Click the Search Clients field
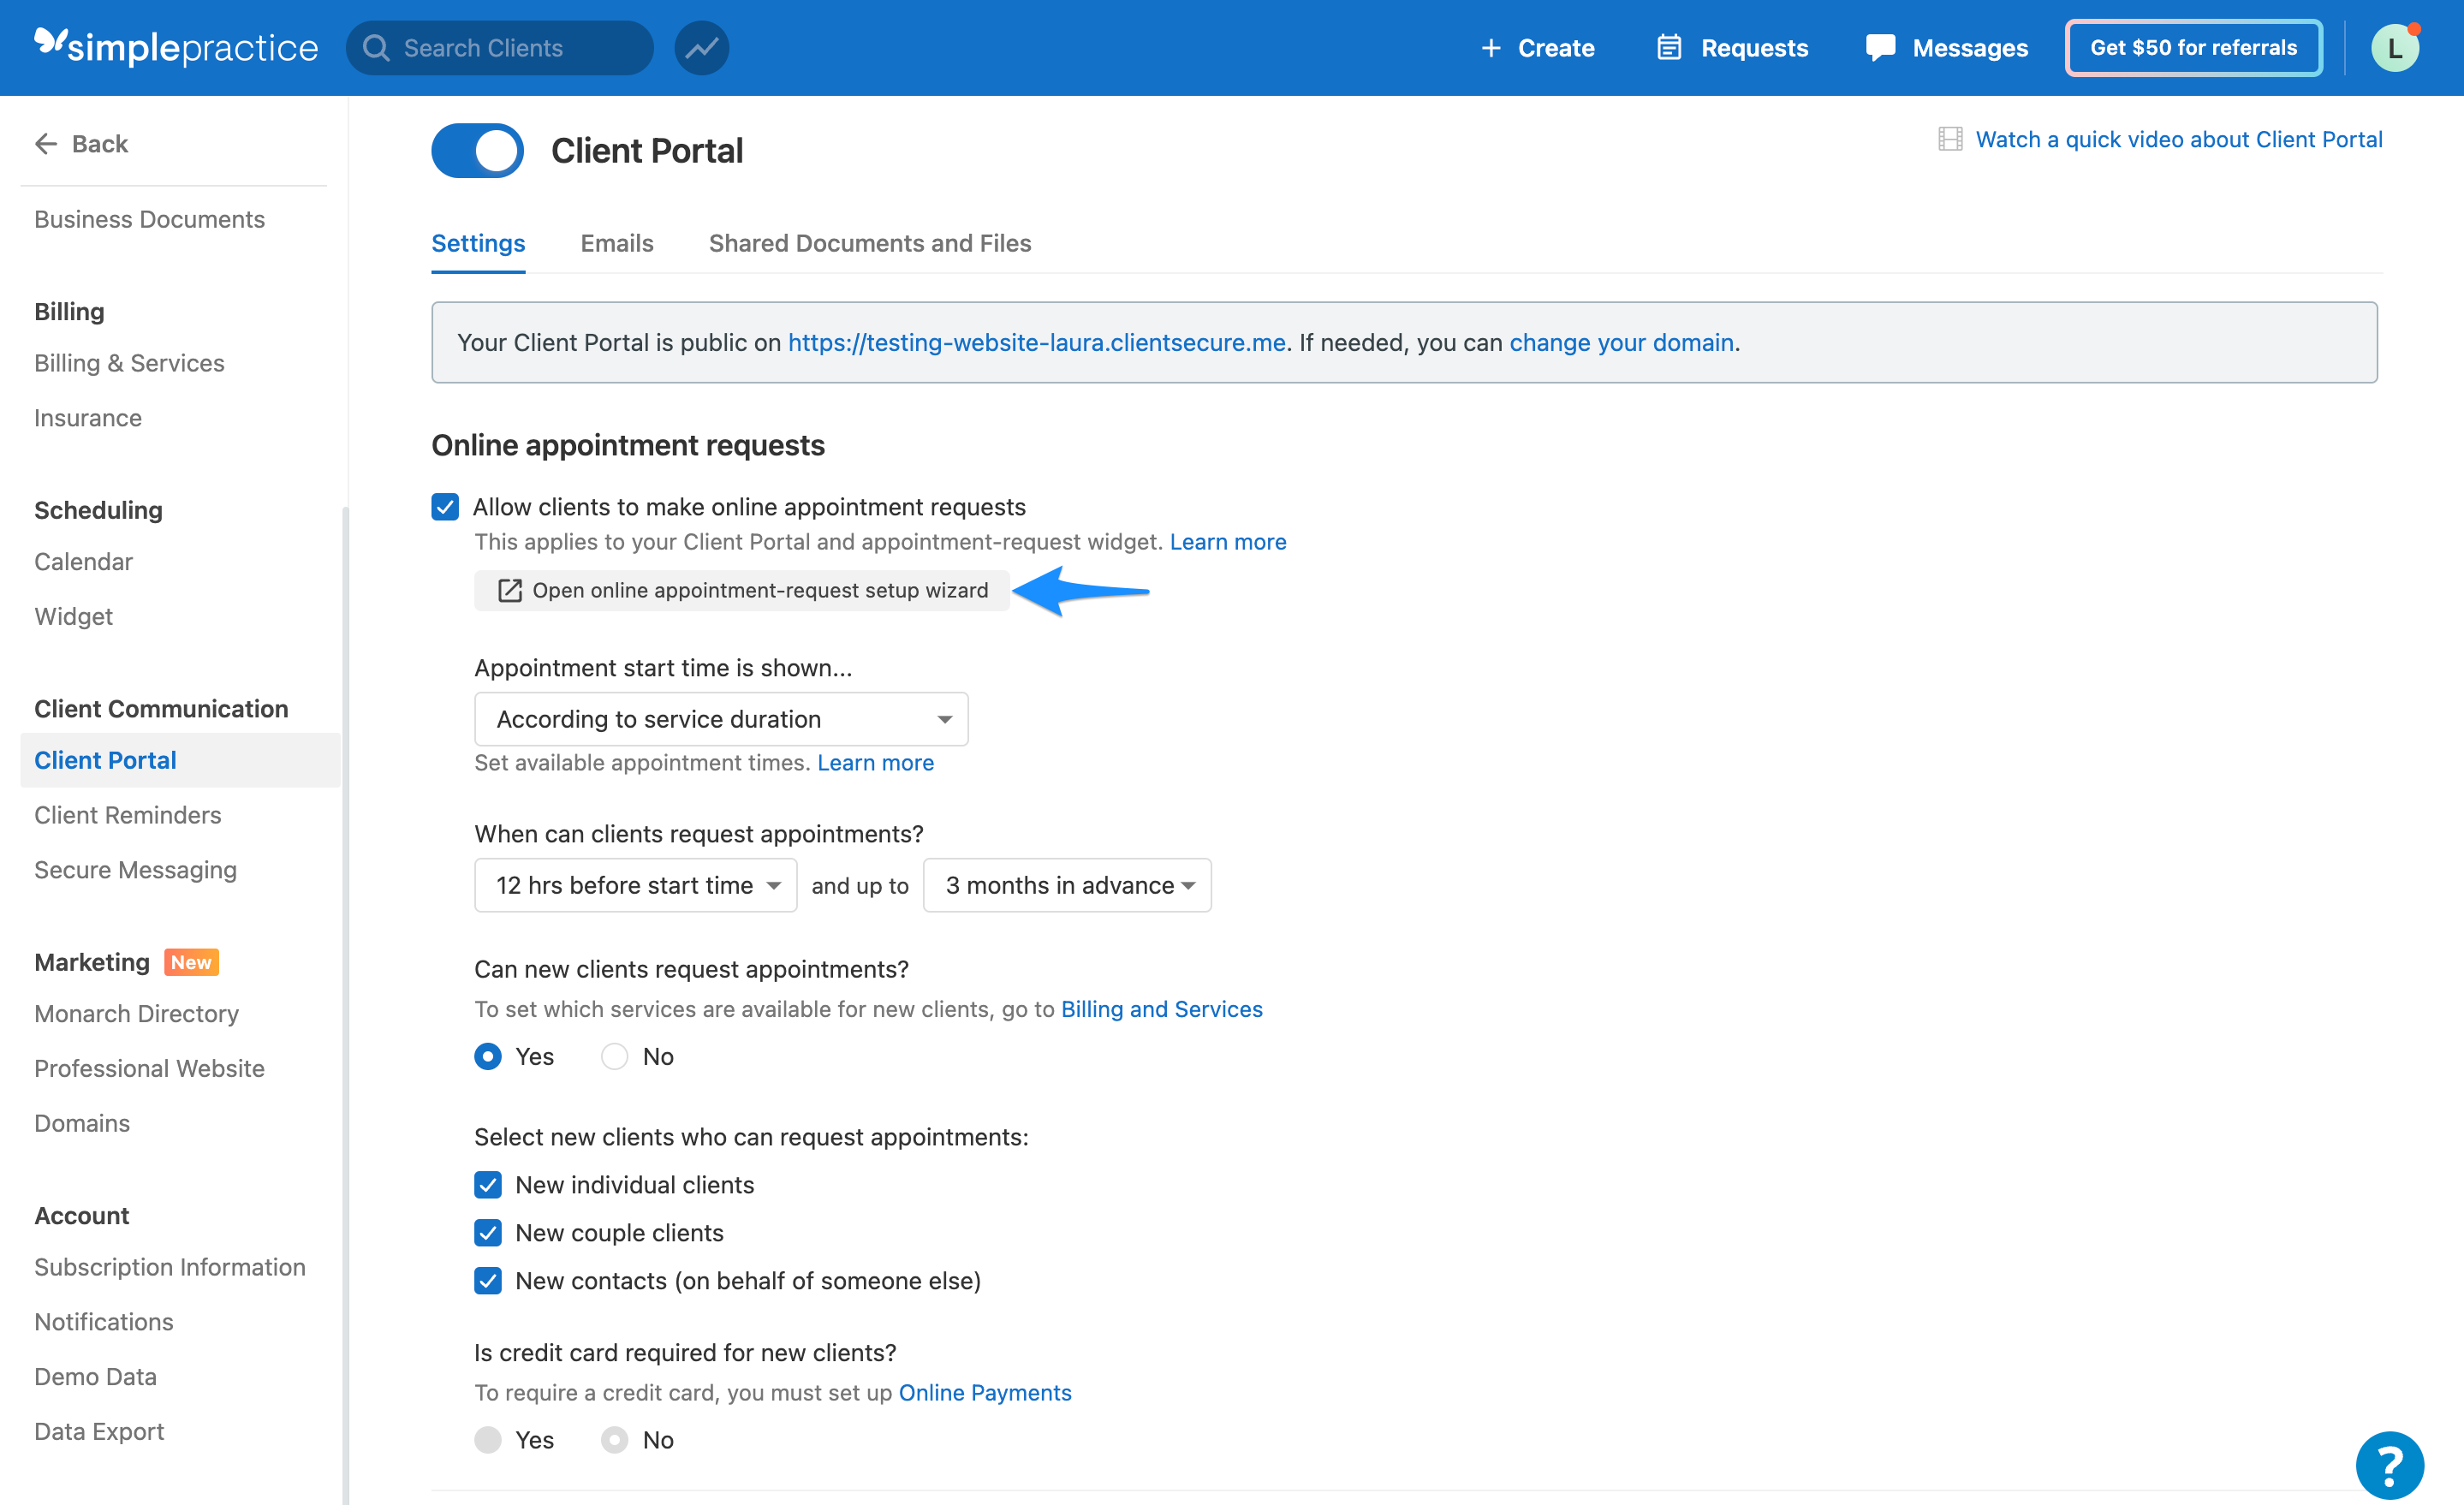 click(500, 47)
